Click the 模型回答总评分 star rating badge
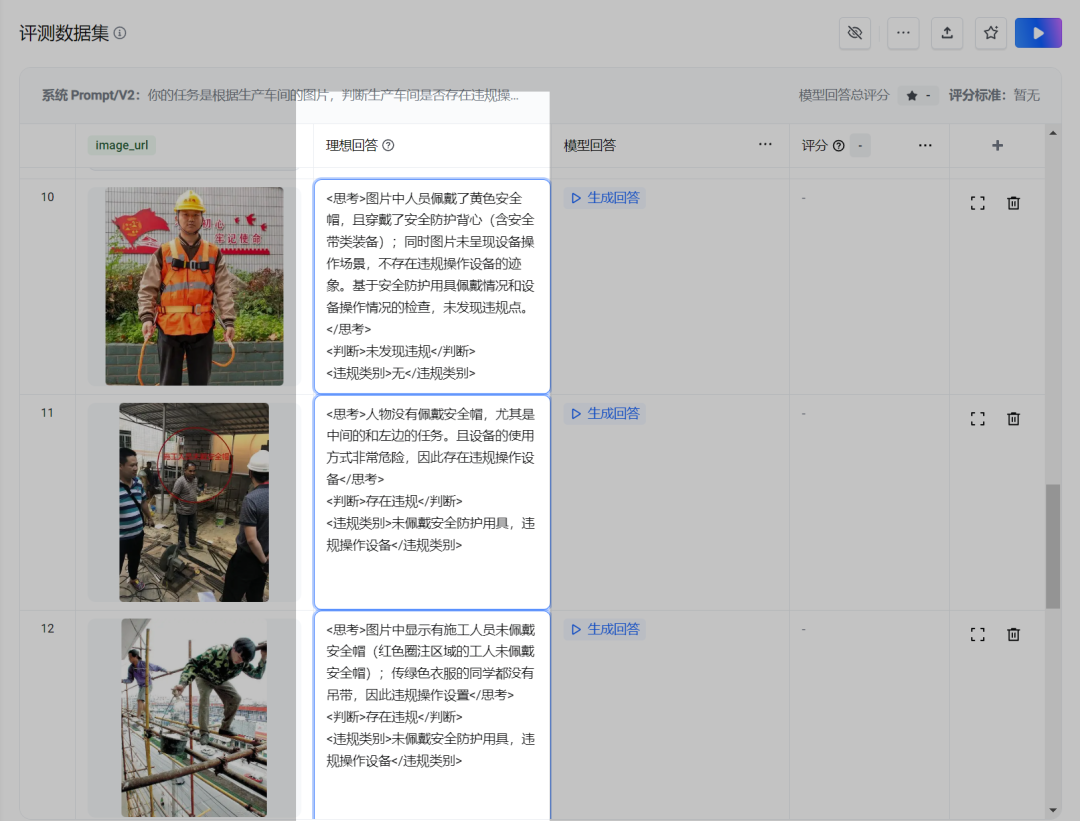1080x821 pixels. pyautogui.click(x=917, y=96)
